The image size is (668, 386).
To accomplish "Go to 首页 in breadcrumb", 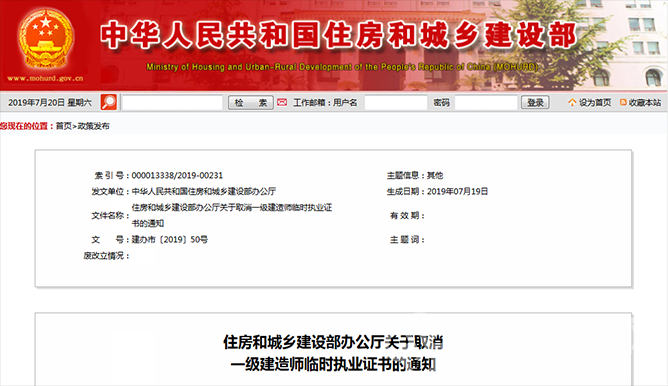I will tap(63, 126).
